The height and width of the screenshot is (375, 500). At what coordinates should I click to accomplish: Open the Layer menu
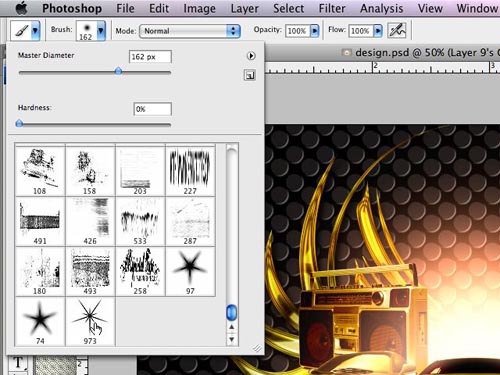coord(244,8)
